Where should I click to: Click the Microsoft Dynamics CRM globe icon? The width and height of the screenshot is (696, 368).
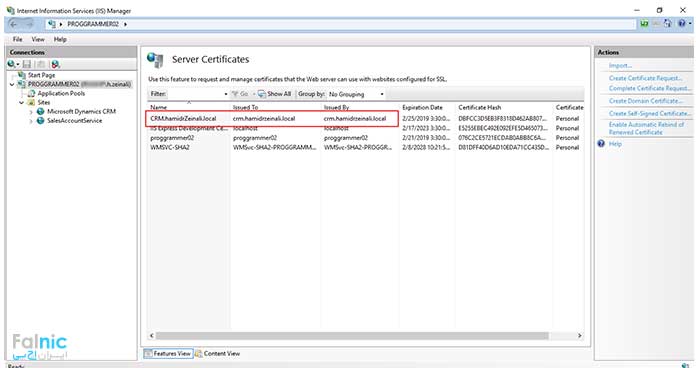tap(40, 111)
